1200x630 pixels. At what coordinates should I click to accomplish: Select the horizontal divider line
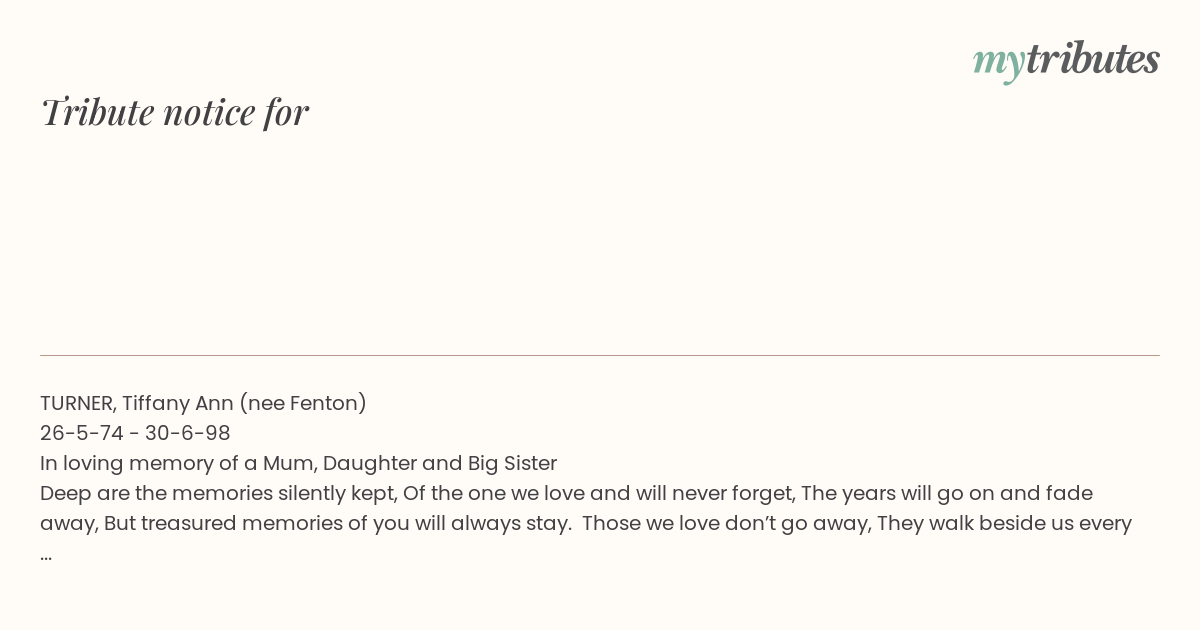pos(600,355)
